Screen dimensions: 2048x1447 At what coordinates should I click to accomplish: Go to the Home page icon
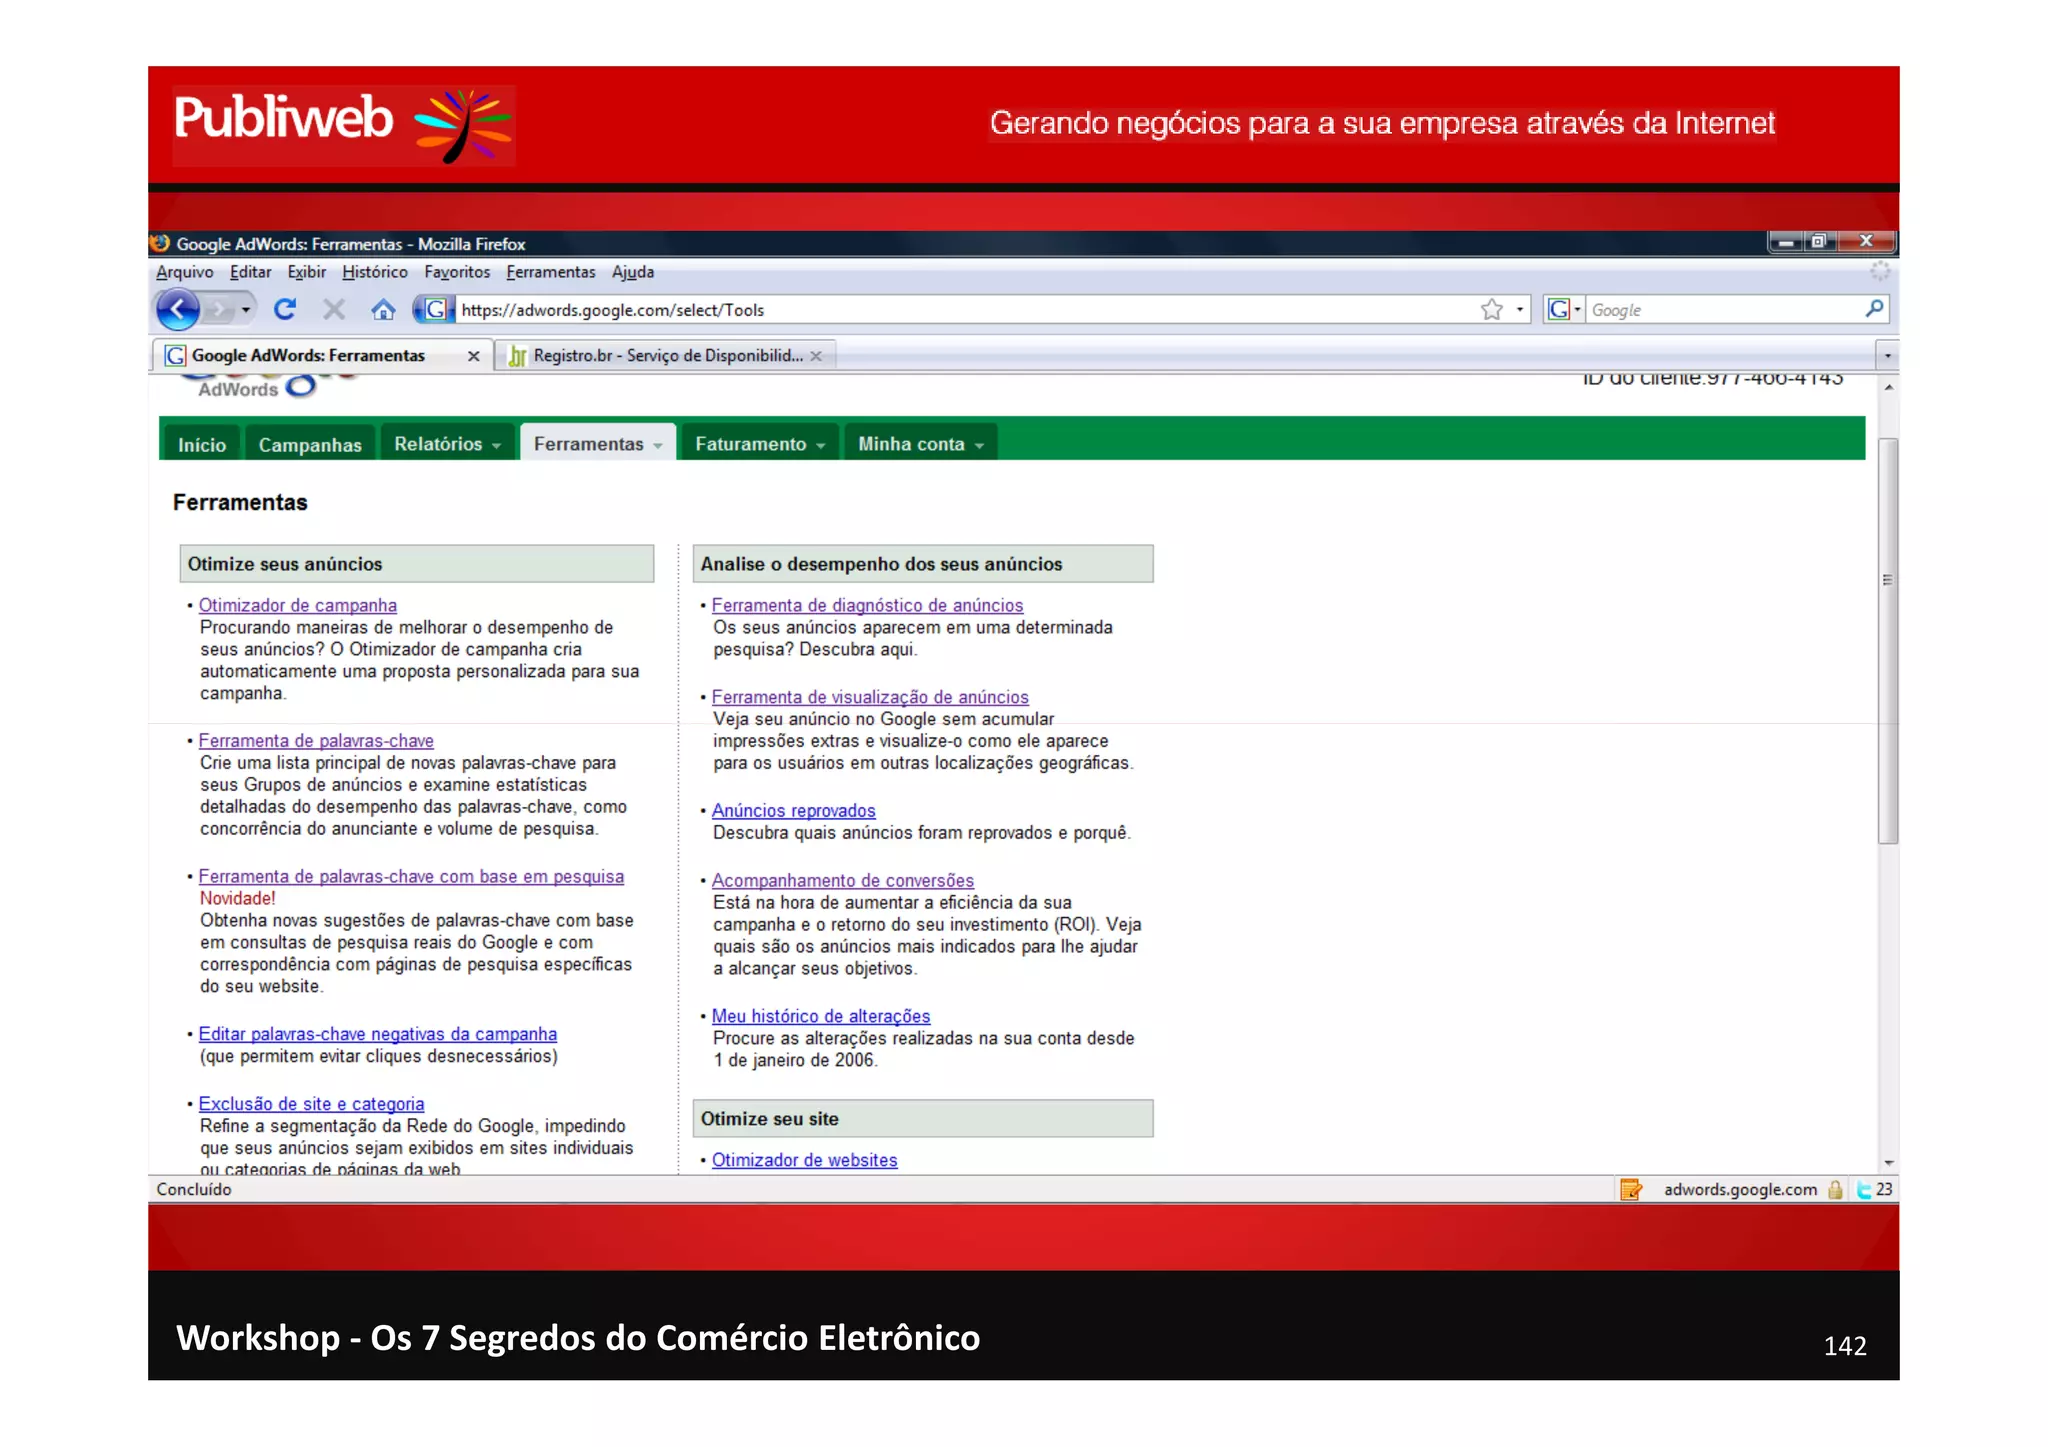pyautogui.click(x=383, y=310)
